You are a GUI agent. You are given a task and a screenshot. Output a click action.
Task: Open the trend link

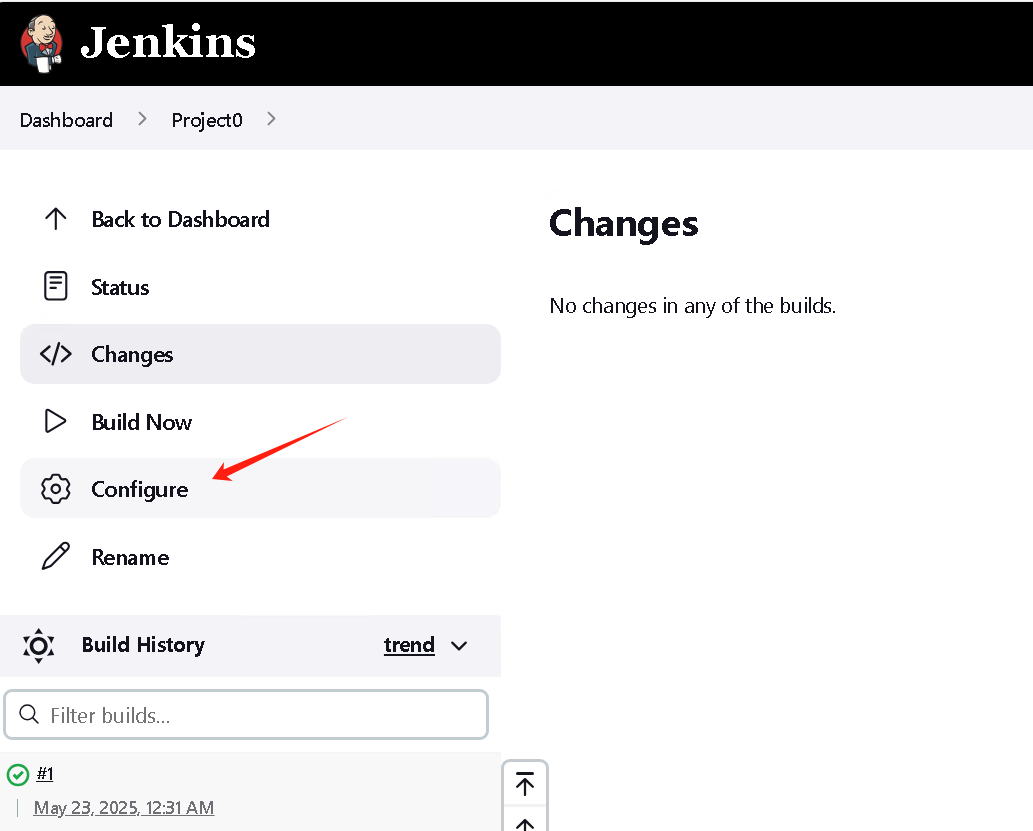tap(409, 645)
